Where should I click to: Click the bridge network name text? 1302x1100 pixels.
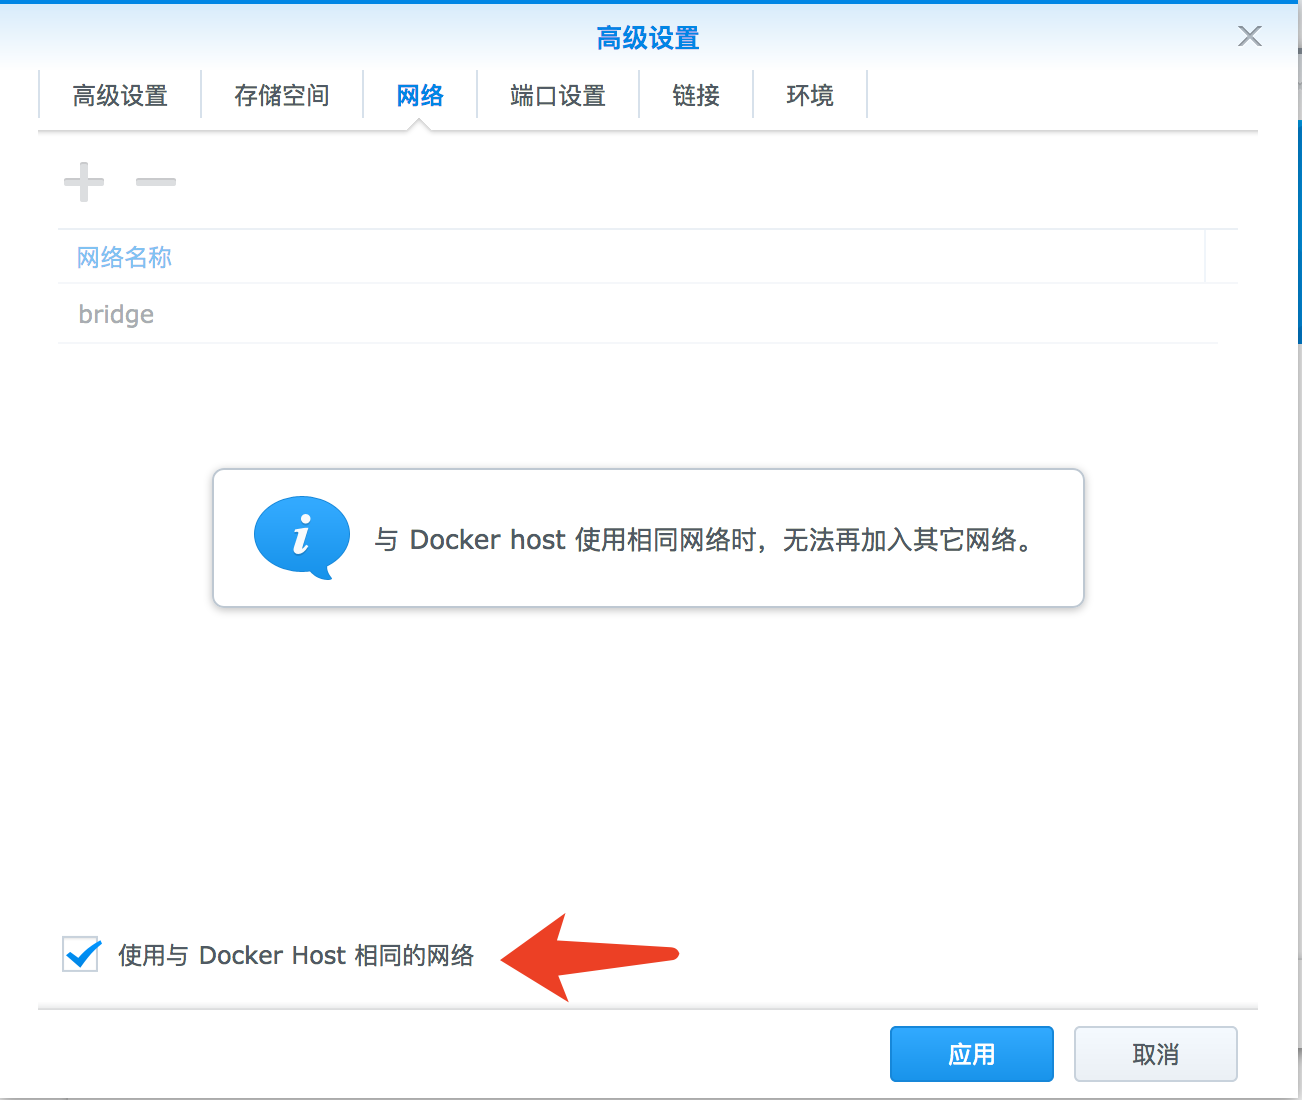coord(115,313)
